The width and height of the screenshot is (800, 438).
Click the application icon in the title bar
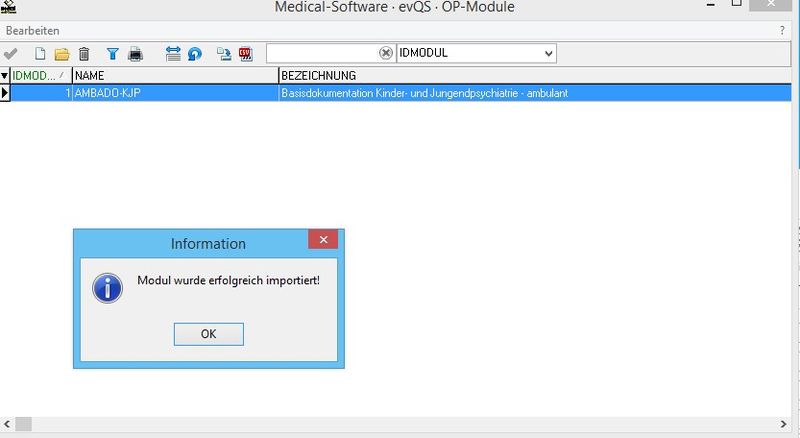[8, 7]
